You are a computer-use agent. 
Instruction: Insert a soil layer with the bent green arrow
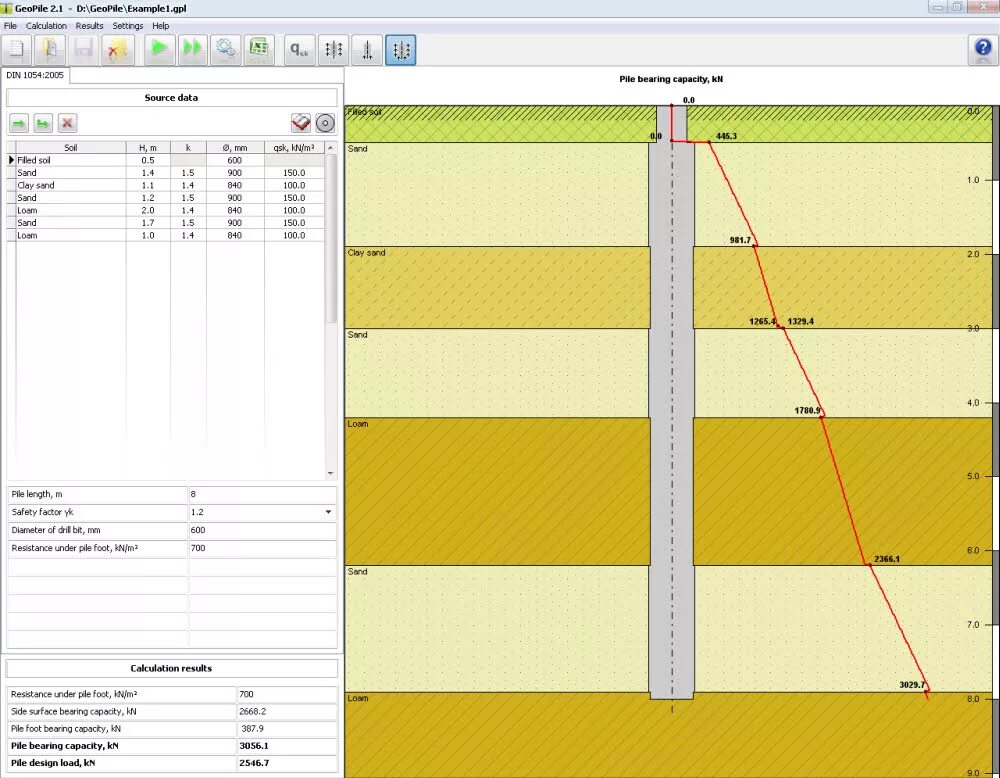coord(43,123)
